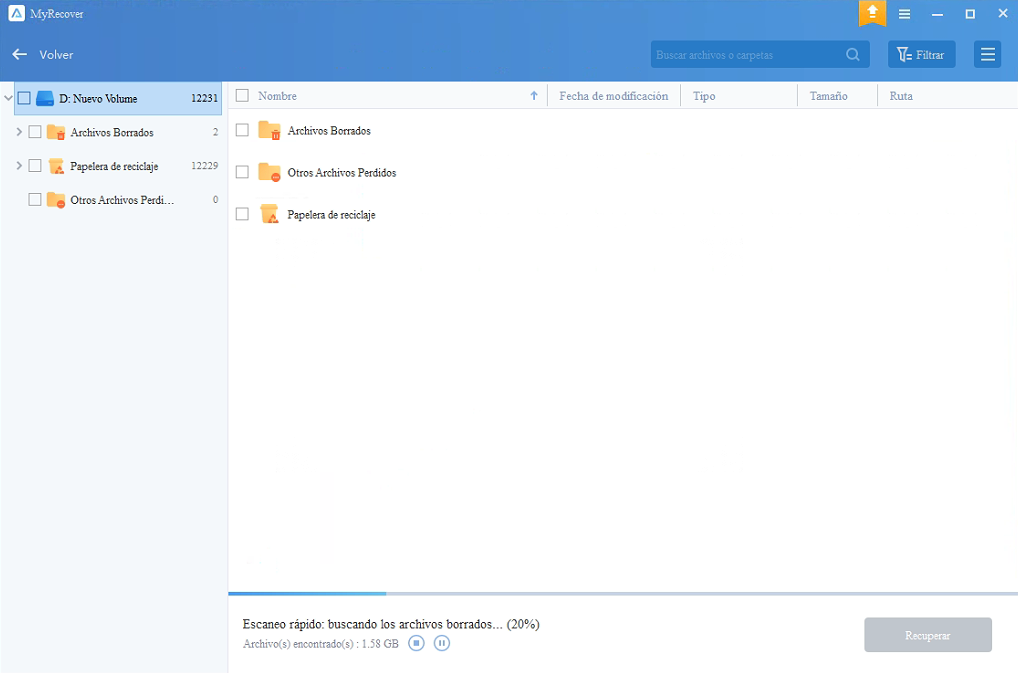Viewport: 1018px width, 673px height.
Task: Click the D: Nuevo Volume drive icon
Action: coord(45,99)
